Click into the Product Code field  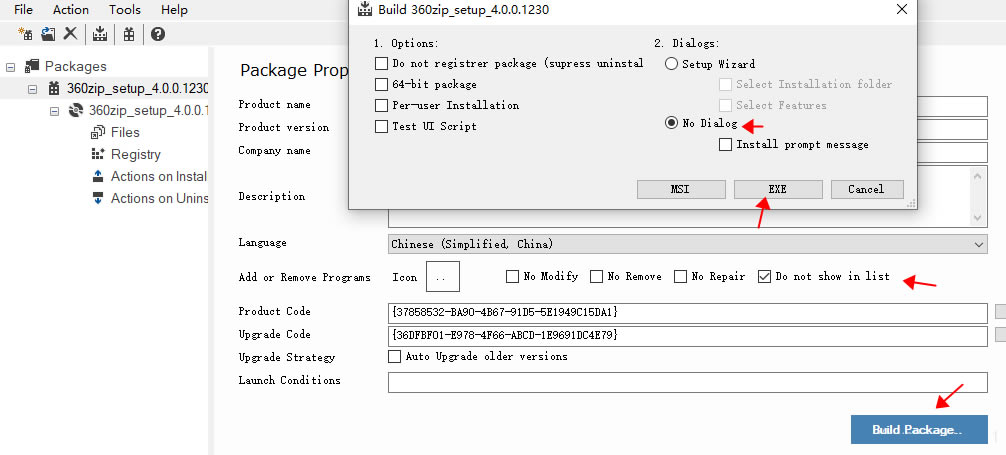click(x=687, y=313)
